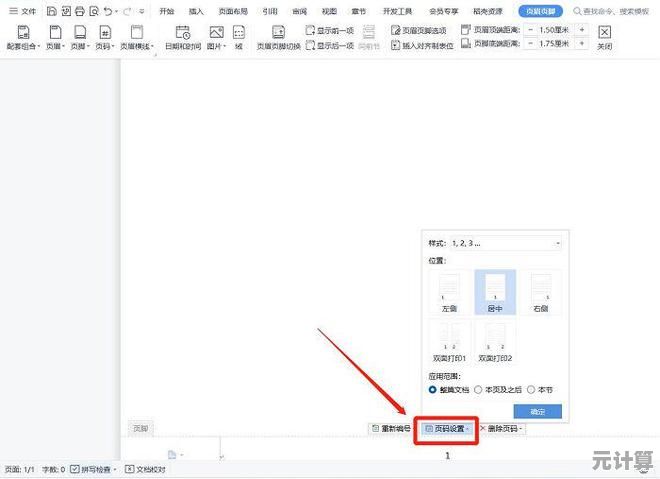
Task: Select 整篇文档 (whole document) radio button
Action: [x=433, y=390]
